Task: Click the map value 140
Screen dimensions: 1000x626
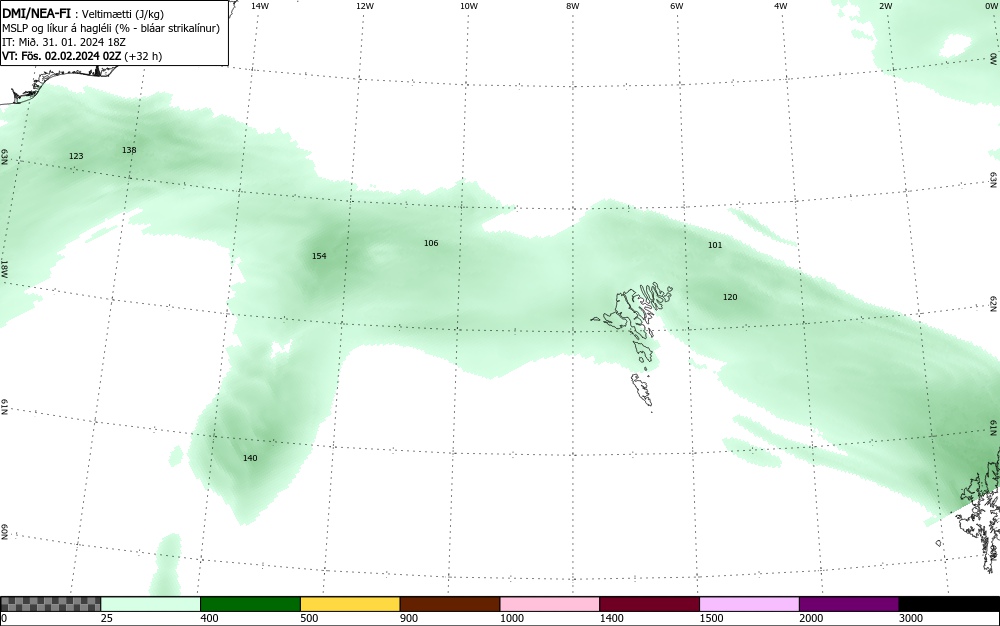Action: 250,458
